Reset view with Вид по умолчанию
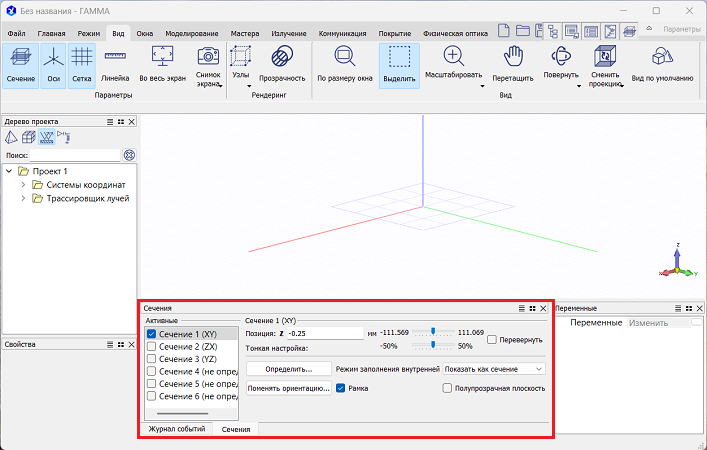The image size is (707, 450). (662, 65)
